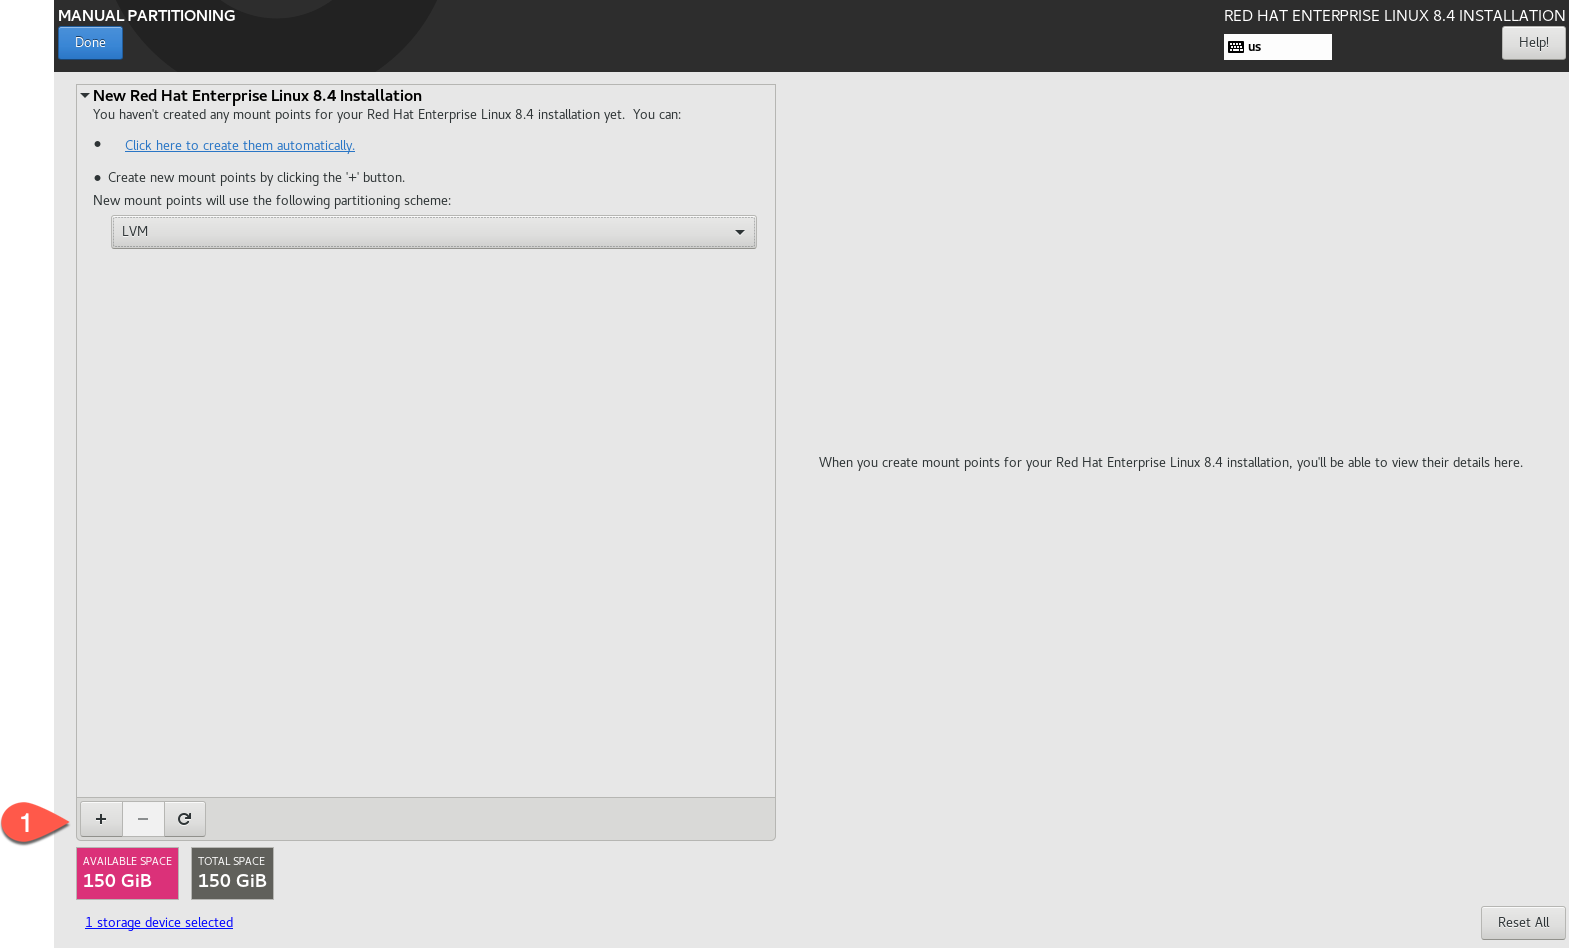Open the Help! button

coord(1533,43)
